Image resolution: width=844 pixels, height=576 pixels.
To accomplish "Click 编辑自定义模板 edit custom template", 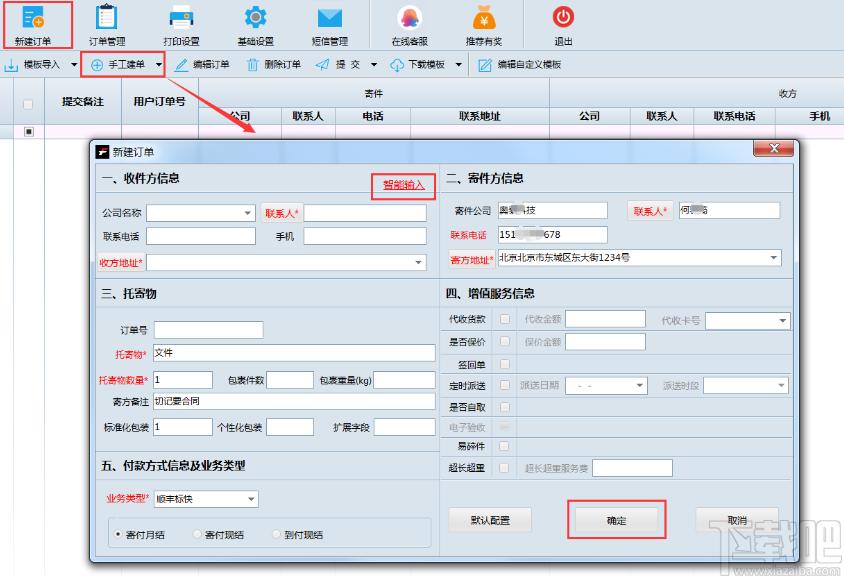I will pos(520,65).
